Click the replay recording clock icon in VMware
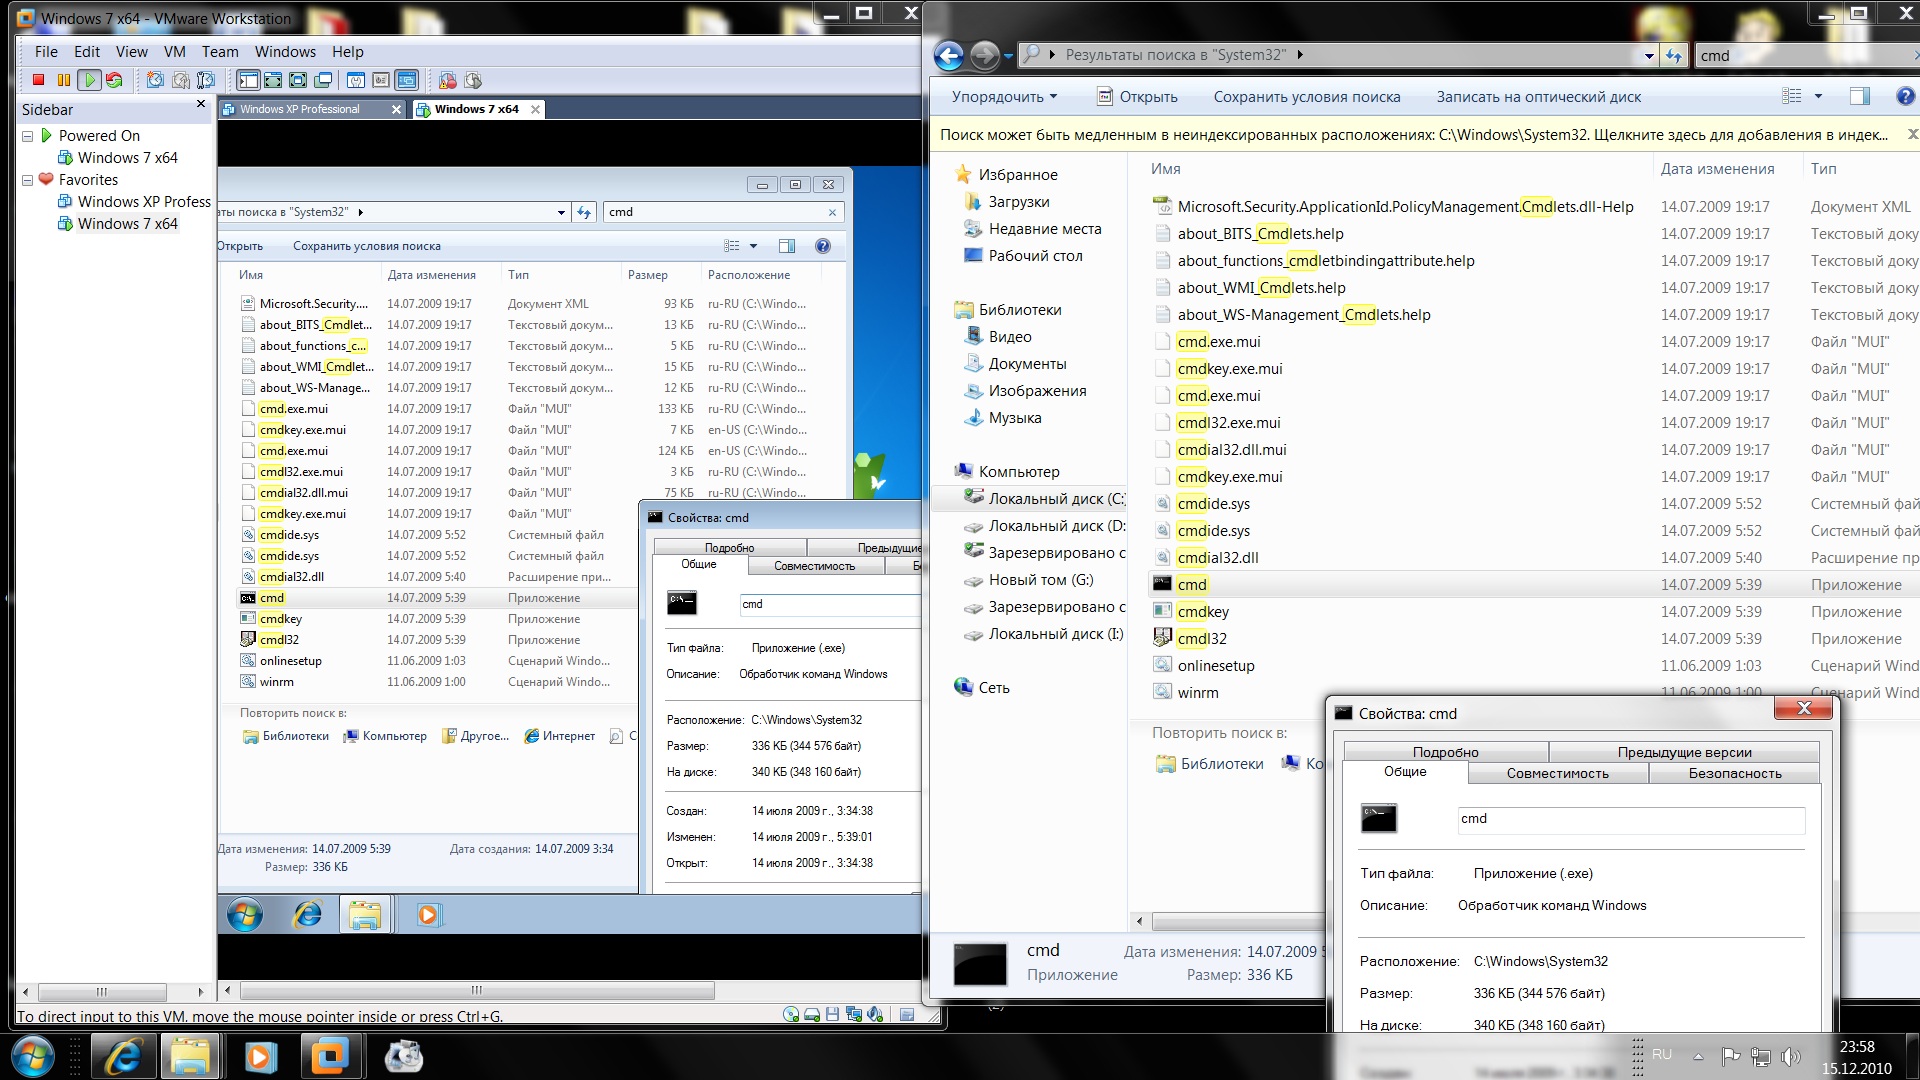 pyautogui.click(x=473, y=80)
